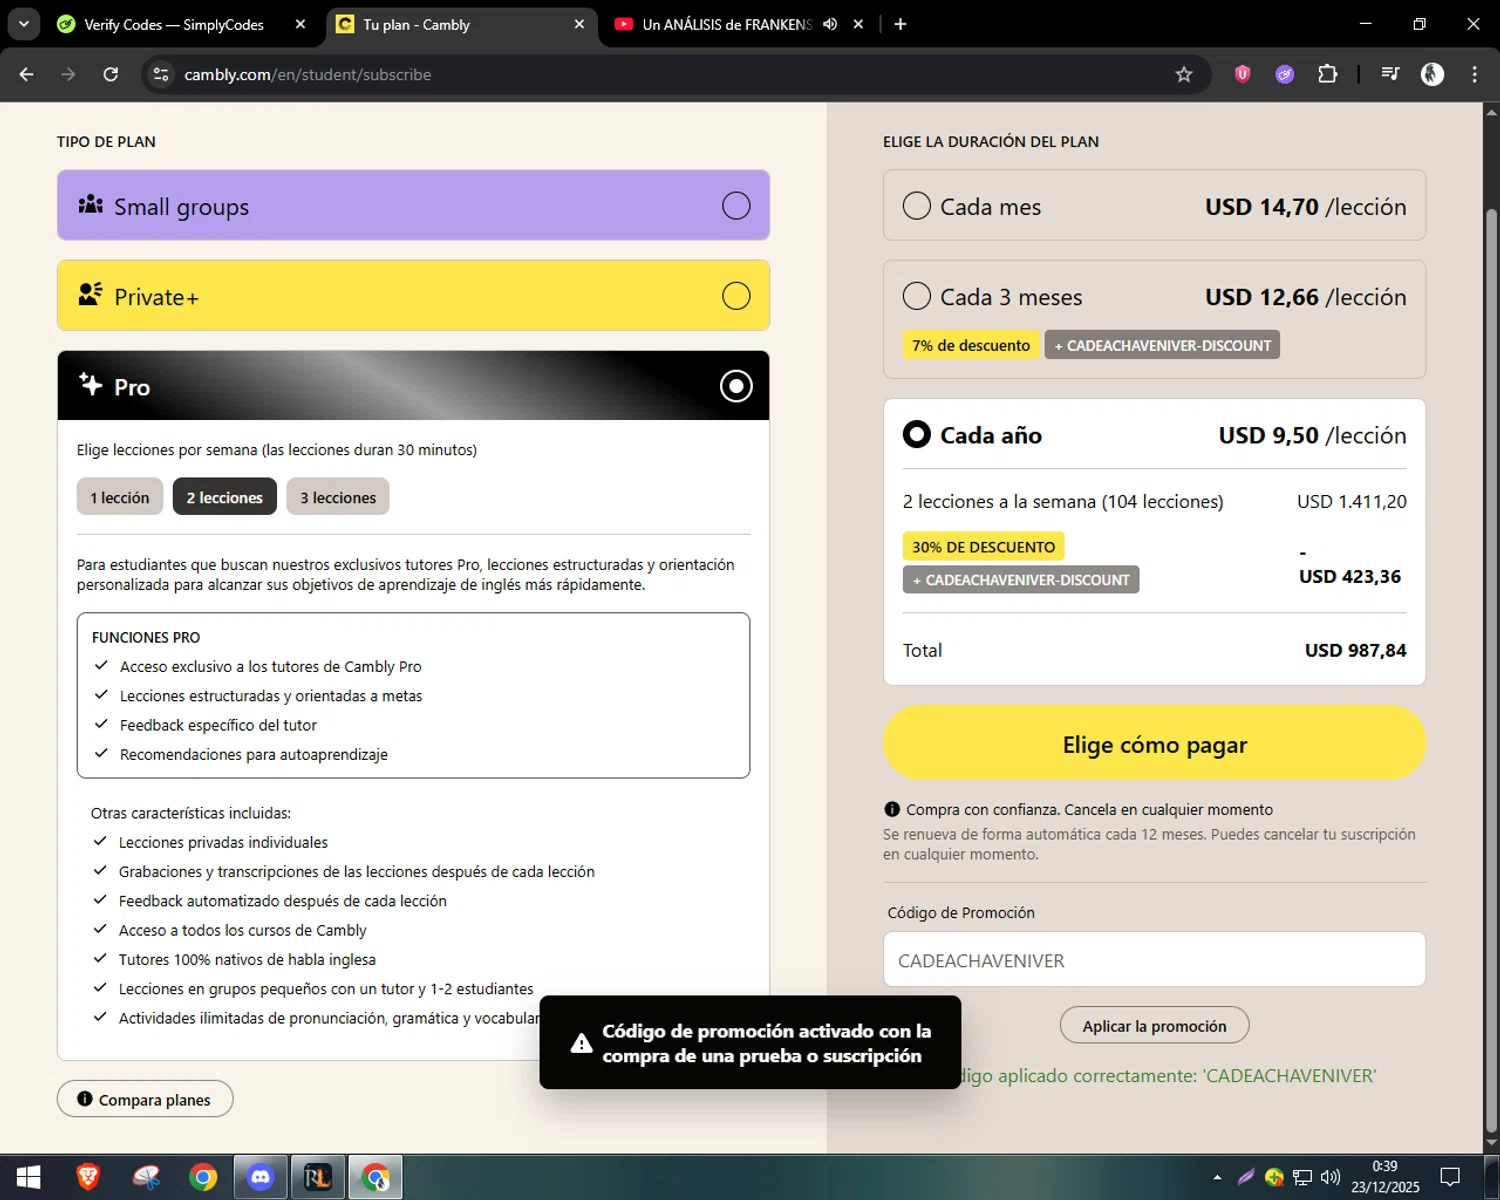This screenshot has height=1200, width=1500.
Task: Open the media control icon
Action: click(1390, 74)
